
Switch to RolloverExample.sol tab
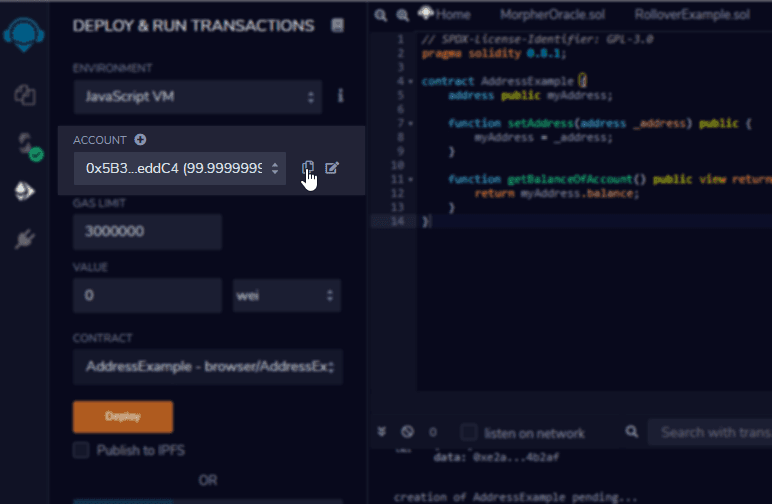692,15
